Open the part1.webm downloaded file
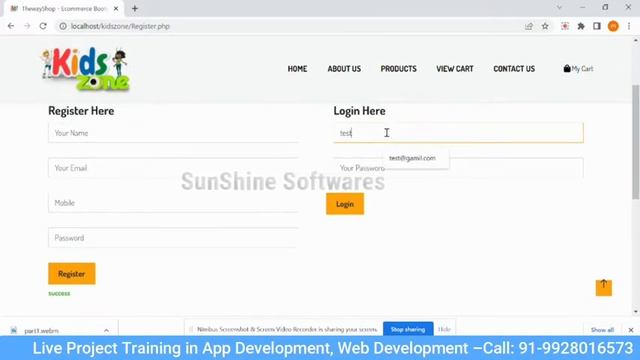 pyautogui.click(x=41, y=330)
